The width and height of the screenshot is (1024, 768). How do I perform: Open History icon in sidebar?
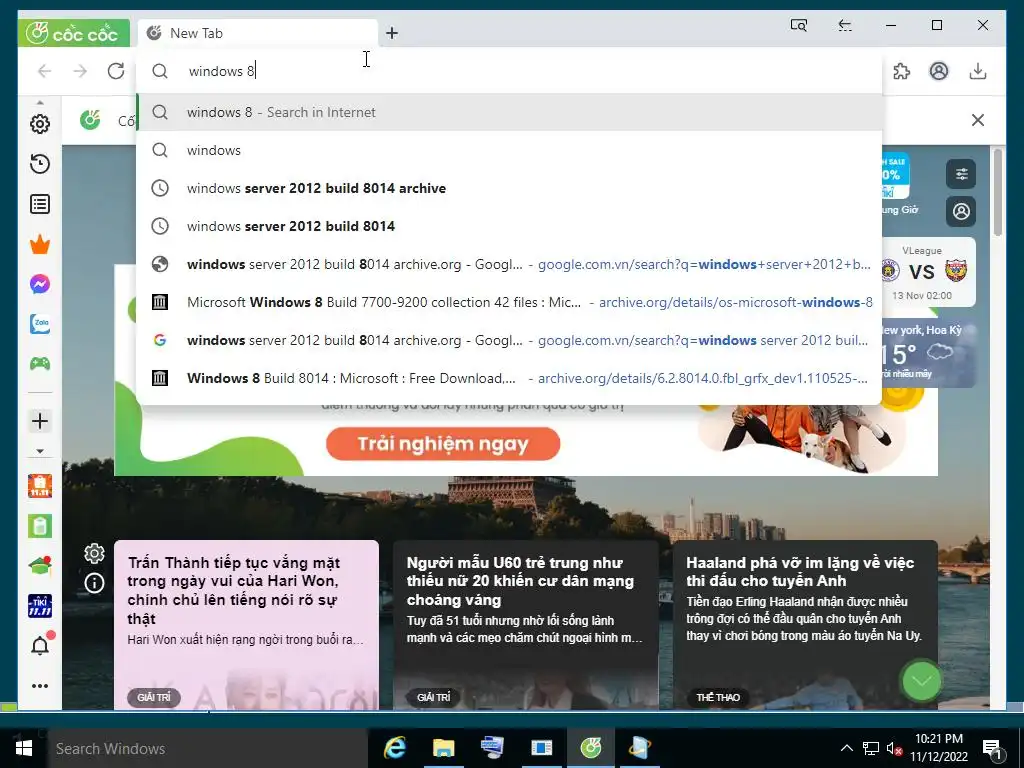[x=40, y=164]
